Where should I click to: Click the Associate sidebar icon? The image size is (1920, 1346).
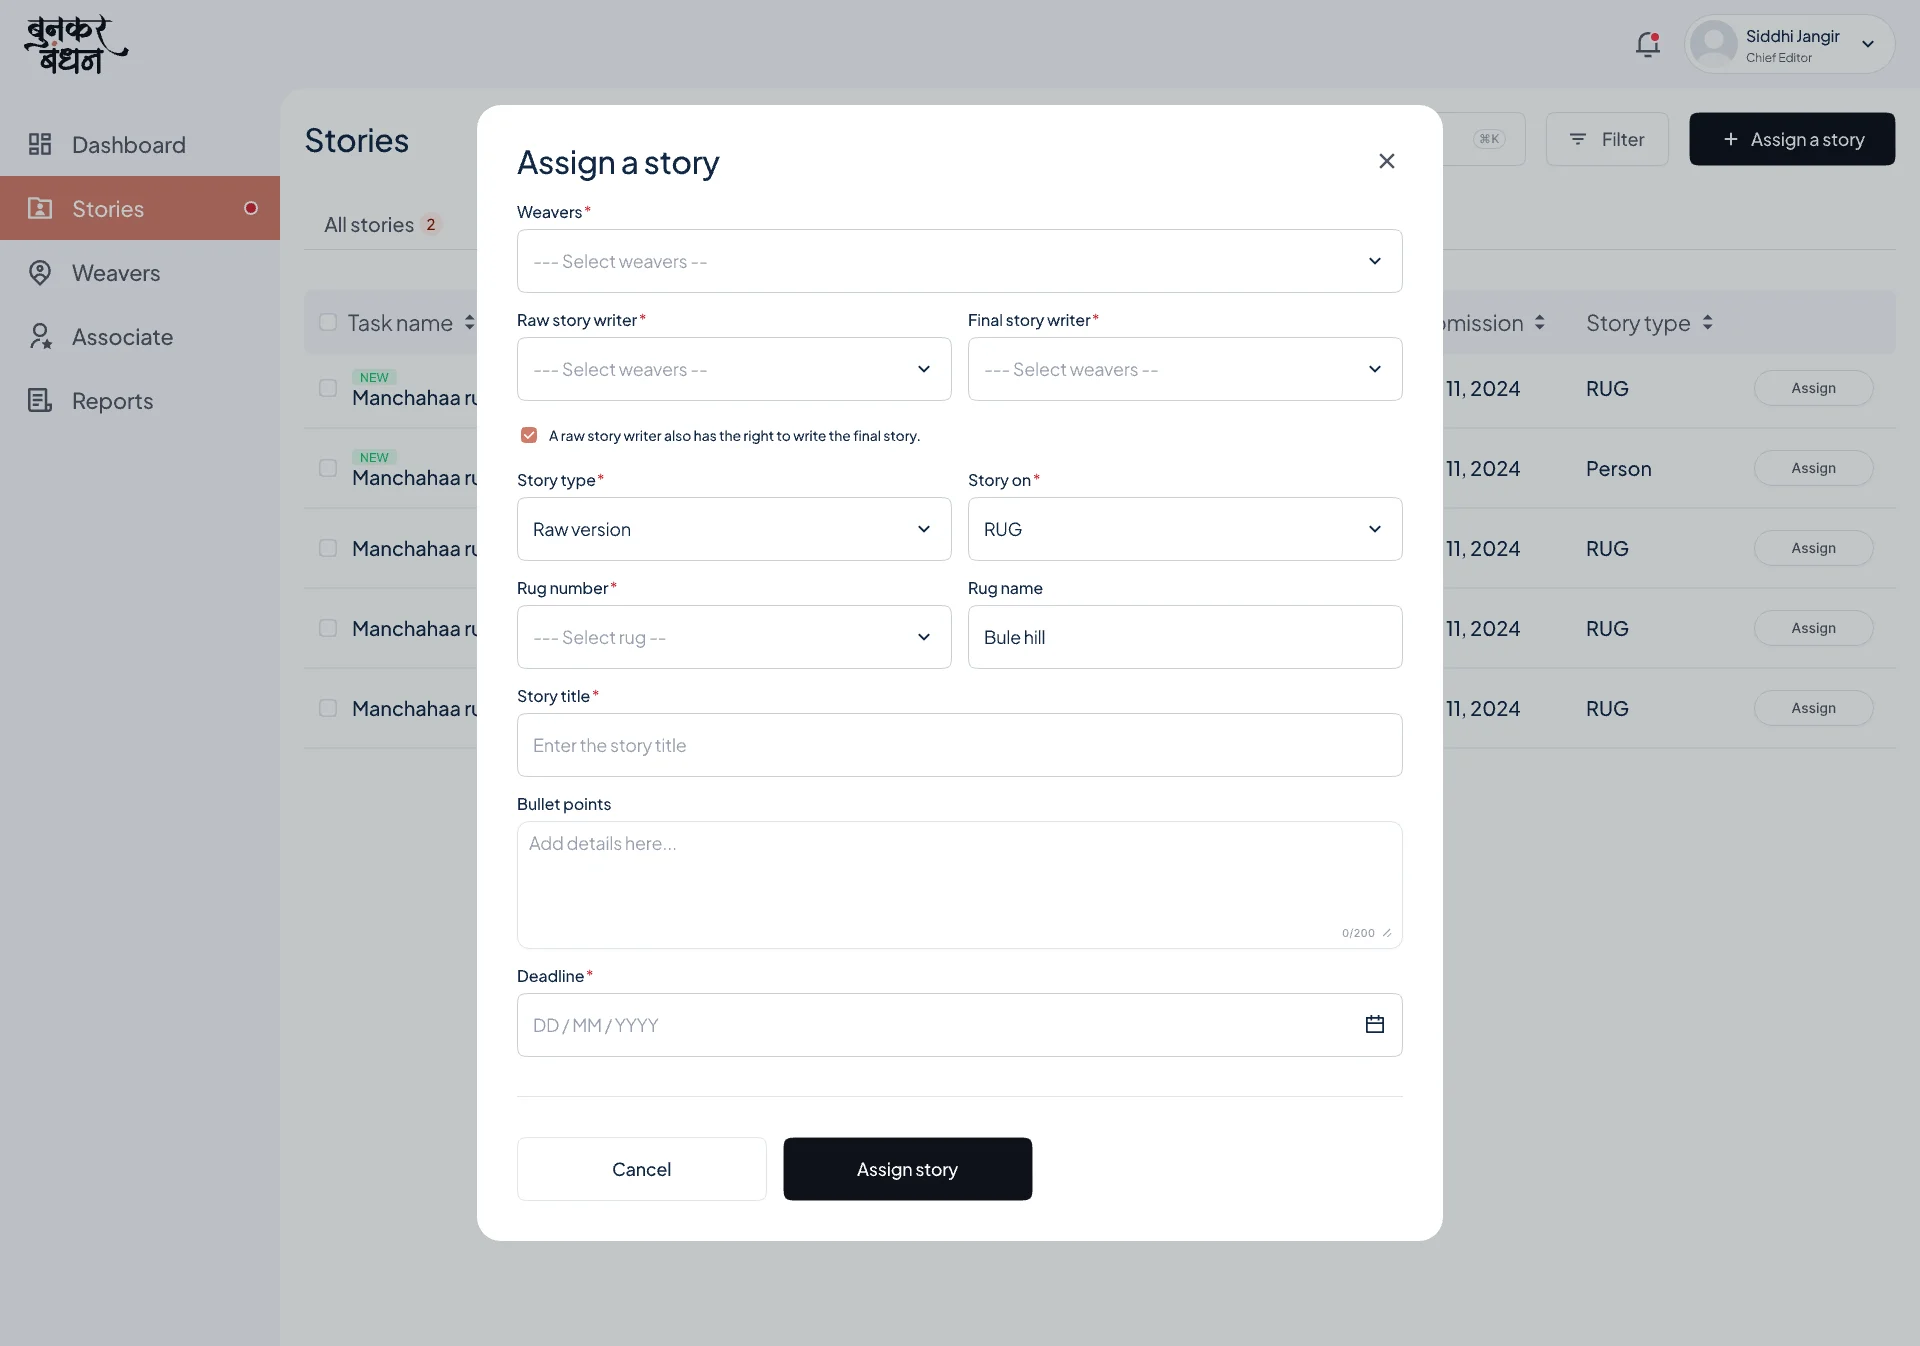click(x=40, y=336)
